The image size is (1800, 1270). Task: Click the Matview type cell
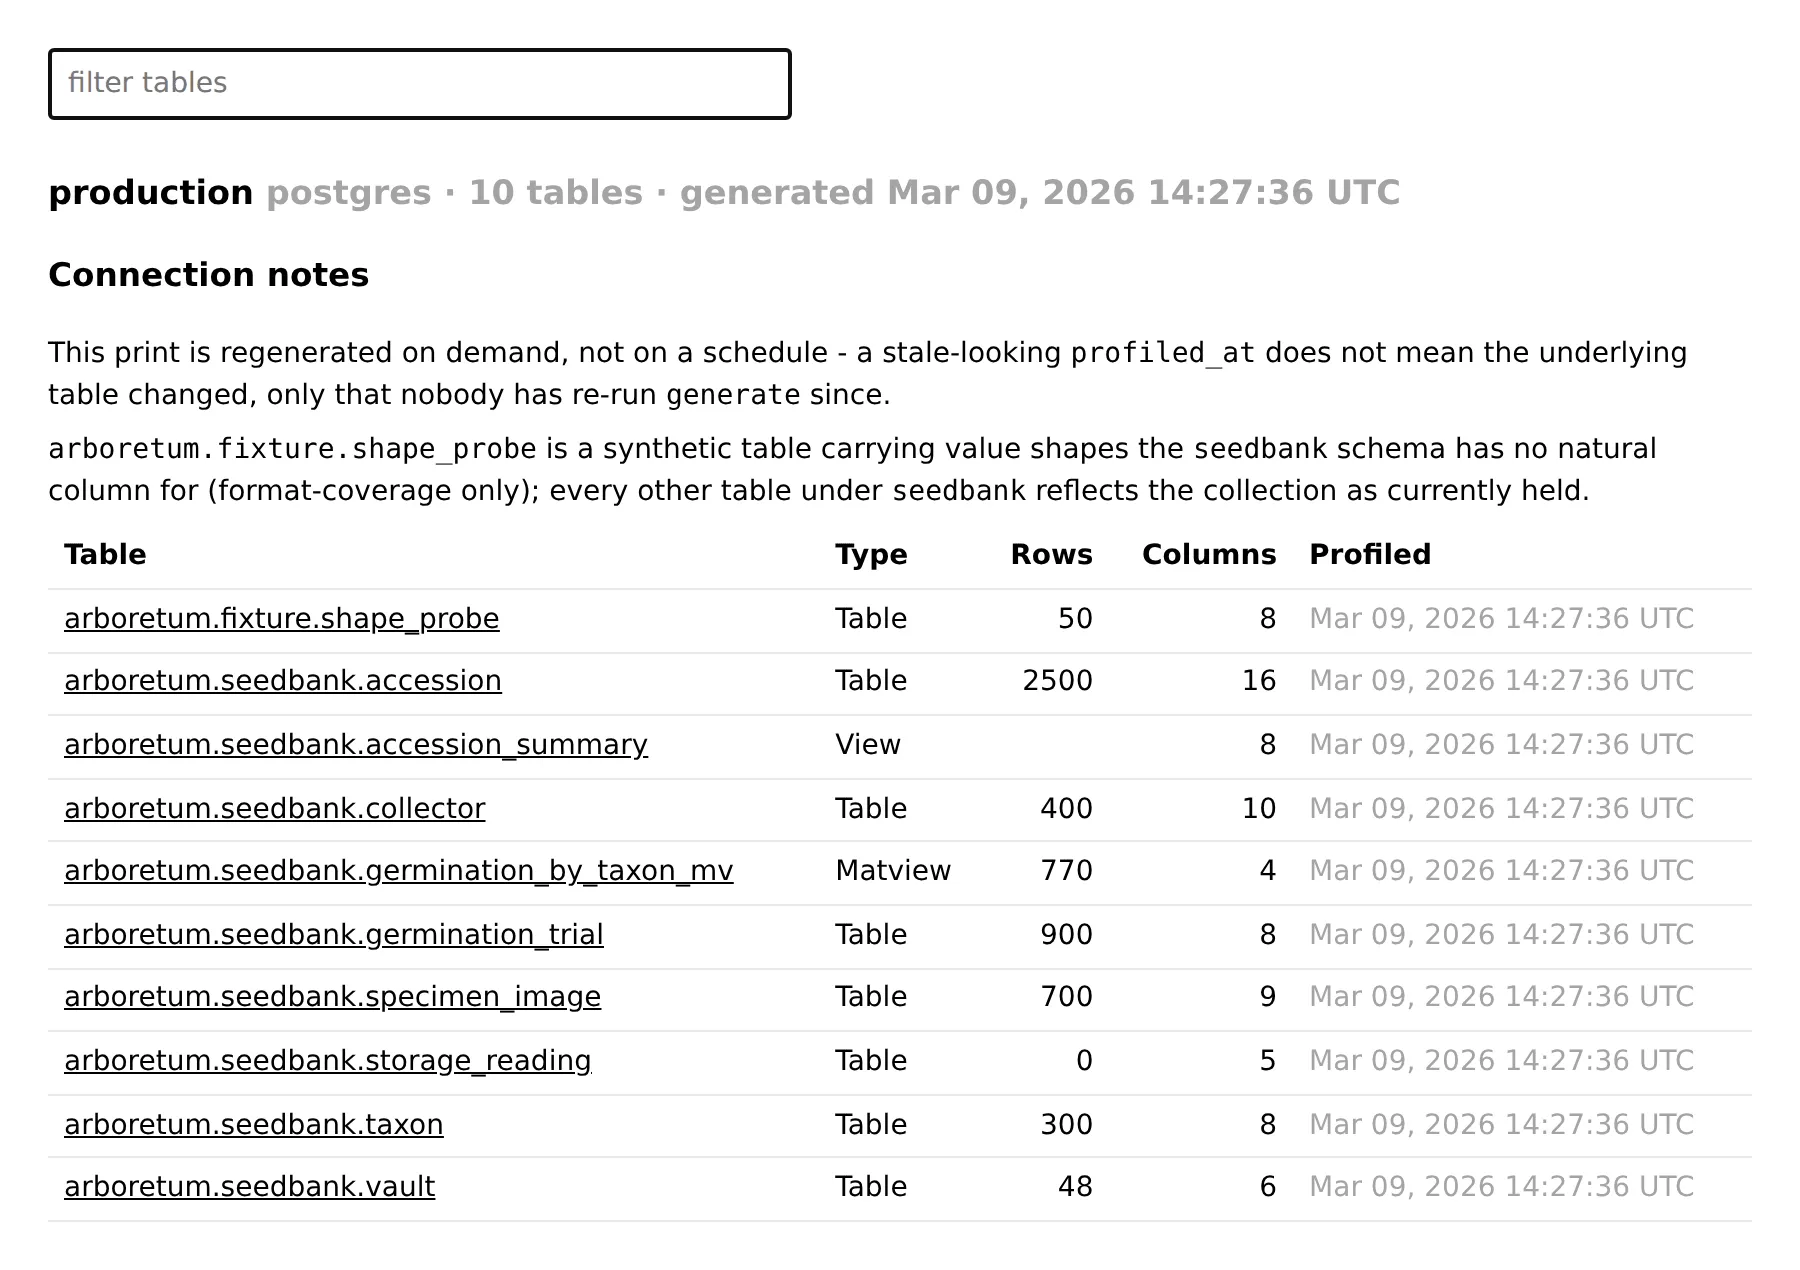click(893, 871)
